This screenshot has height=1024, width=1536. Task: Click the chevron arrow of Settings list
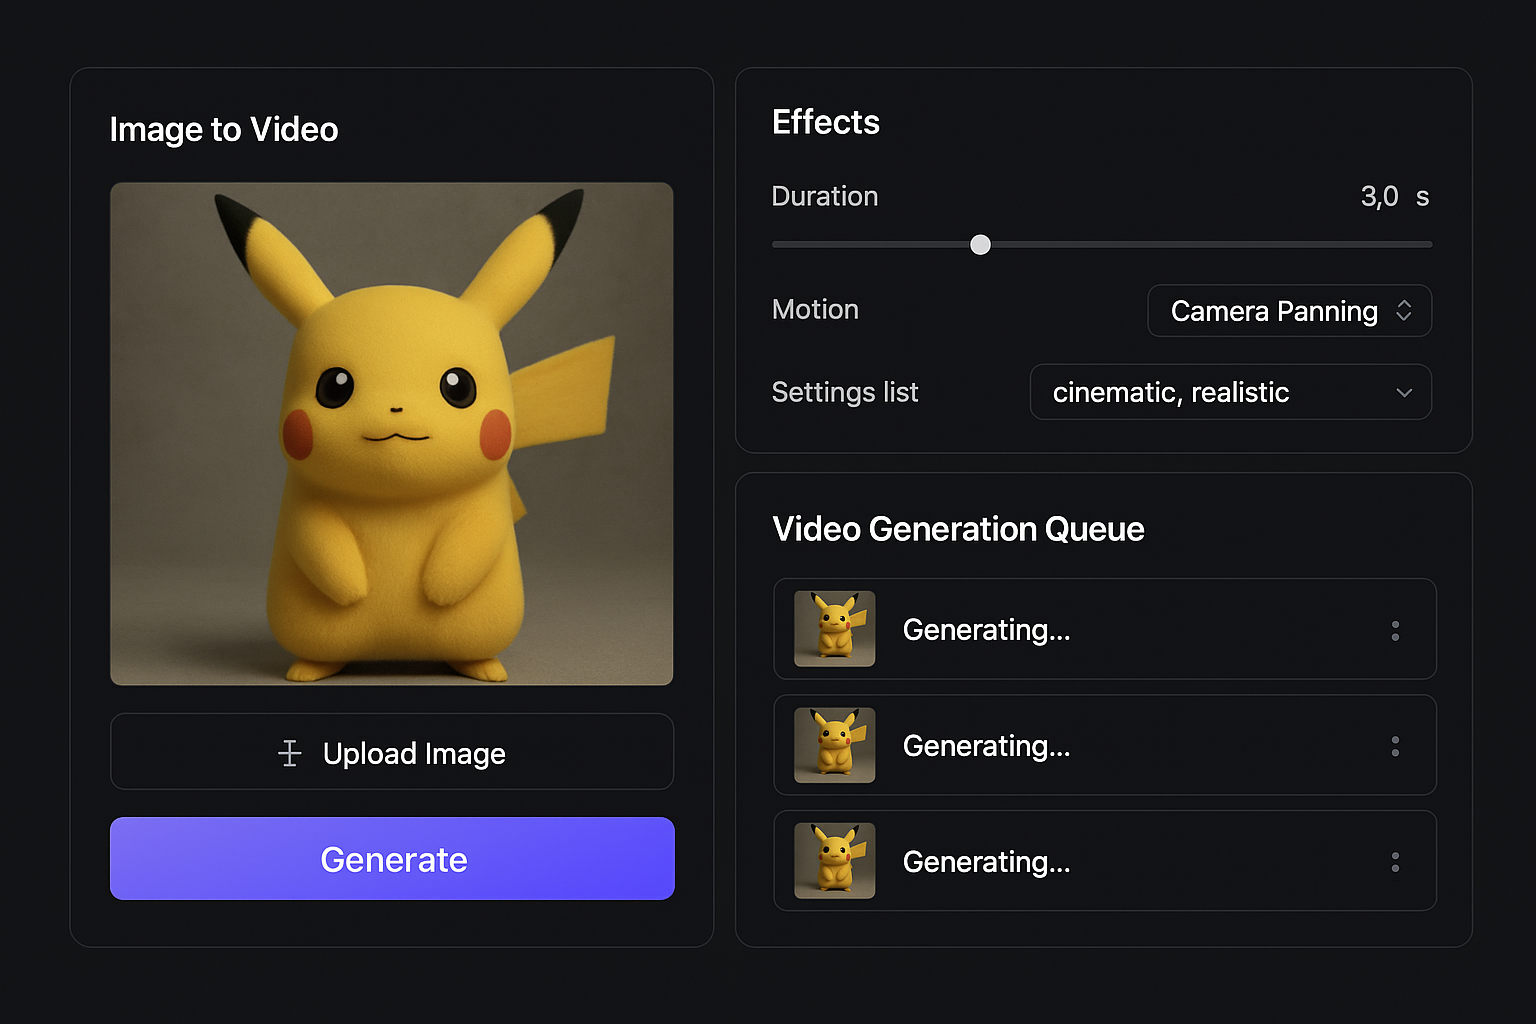[1404, 393]
